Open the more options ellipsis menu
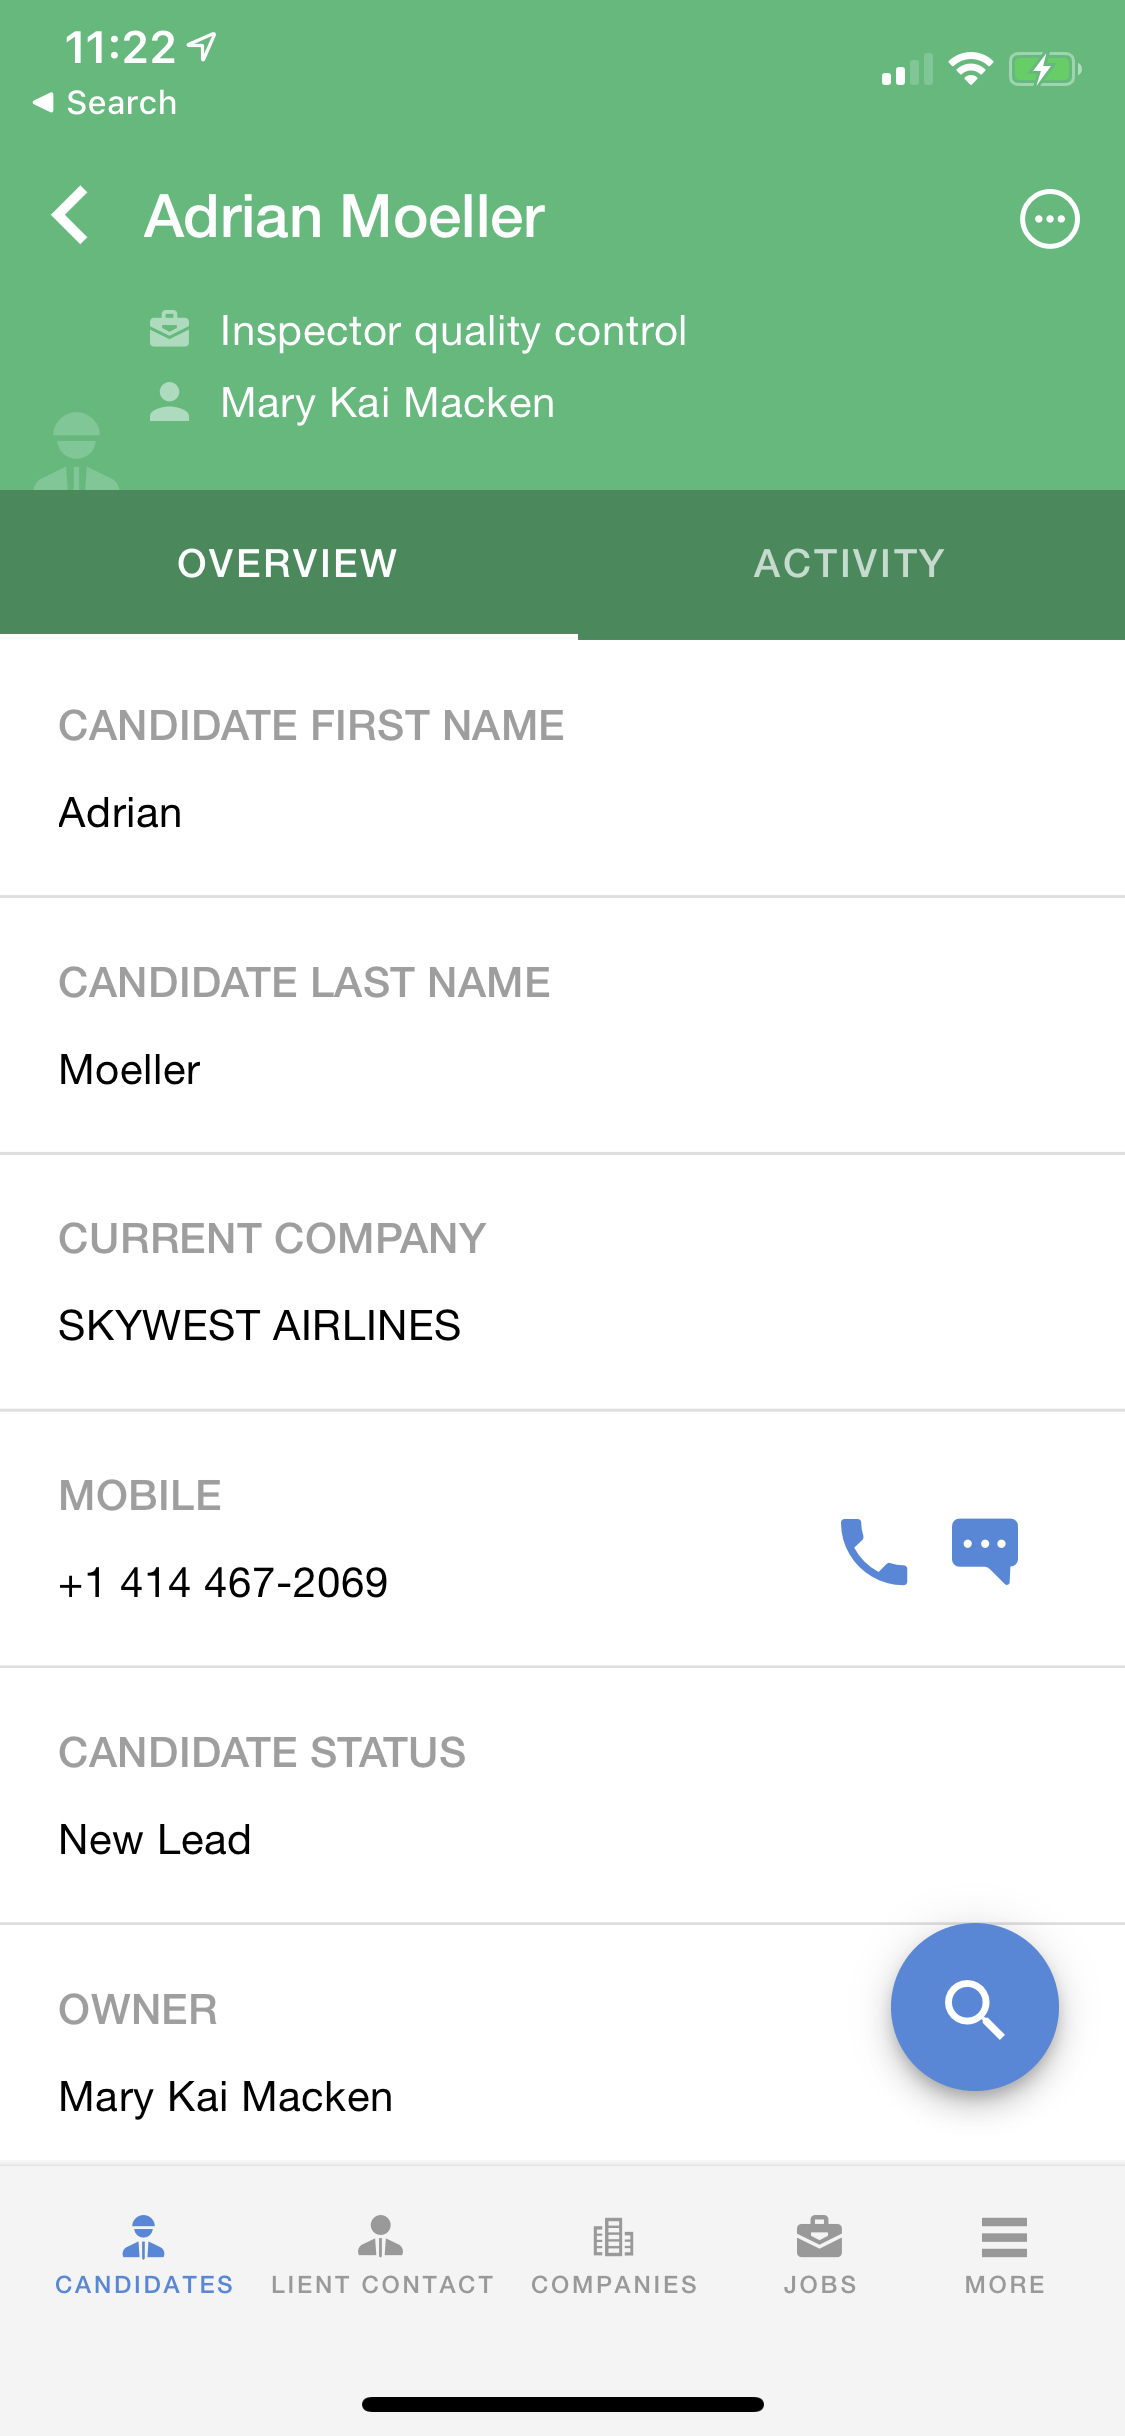Image resolution: width=1125 pixels, height=2436 pixels. click(x=1049, y=219)
